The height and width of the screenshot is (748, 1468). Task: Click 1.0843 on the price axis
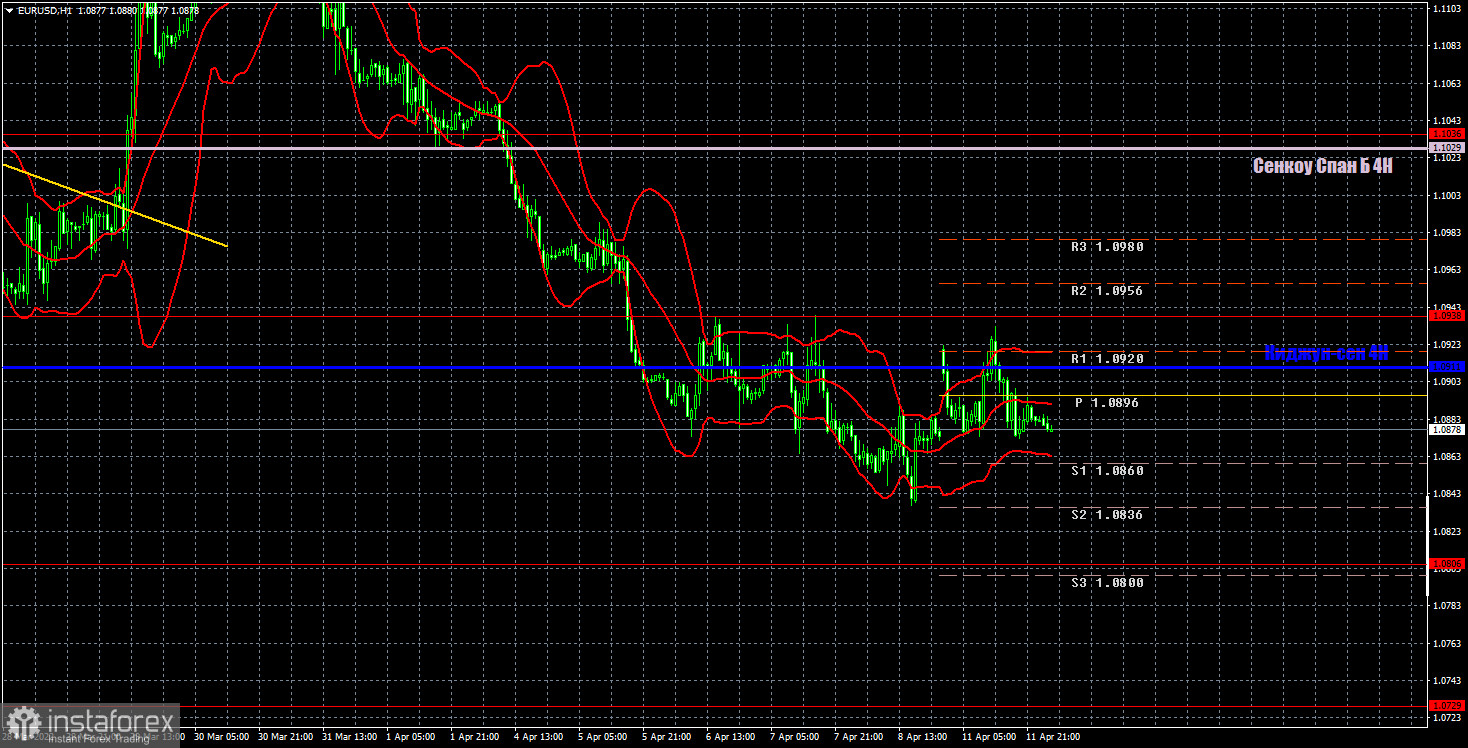1447,494
